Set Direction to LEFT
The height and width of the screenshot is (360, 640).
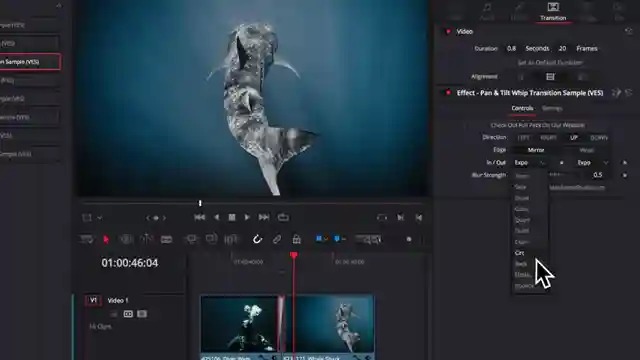coord(523,138)
